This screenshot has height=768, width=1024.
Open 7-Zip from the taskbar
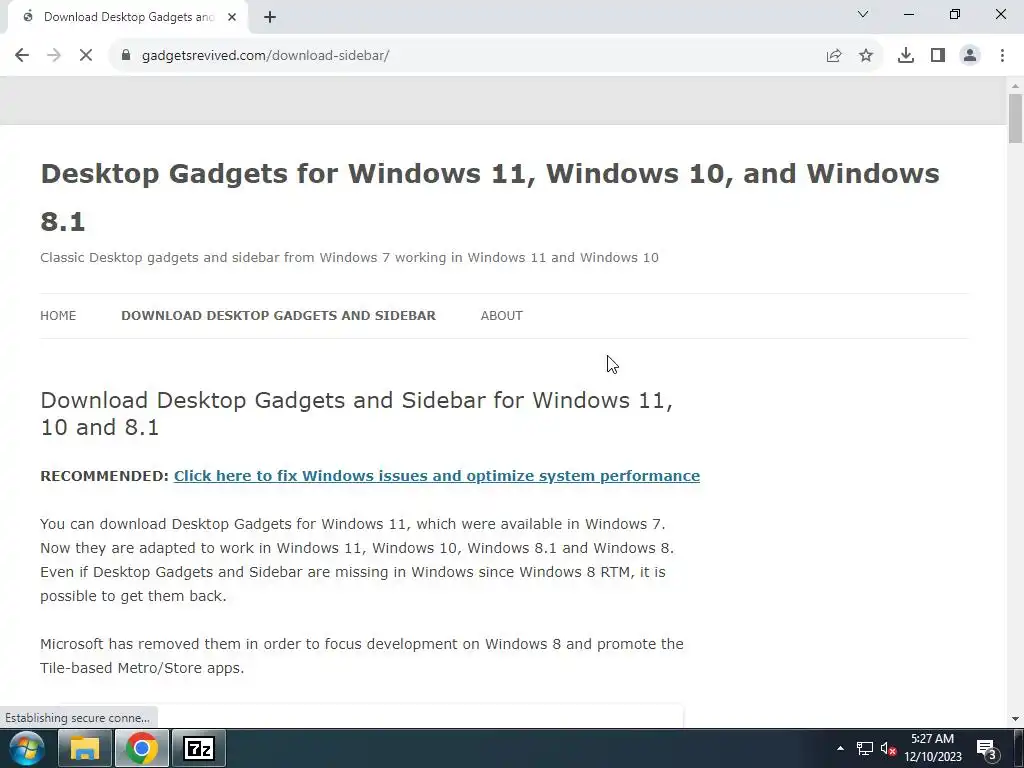coord(199,748)
